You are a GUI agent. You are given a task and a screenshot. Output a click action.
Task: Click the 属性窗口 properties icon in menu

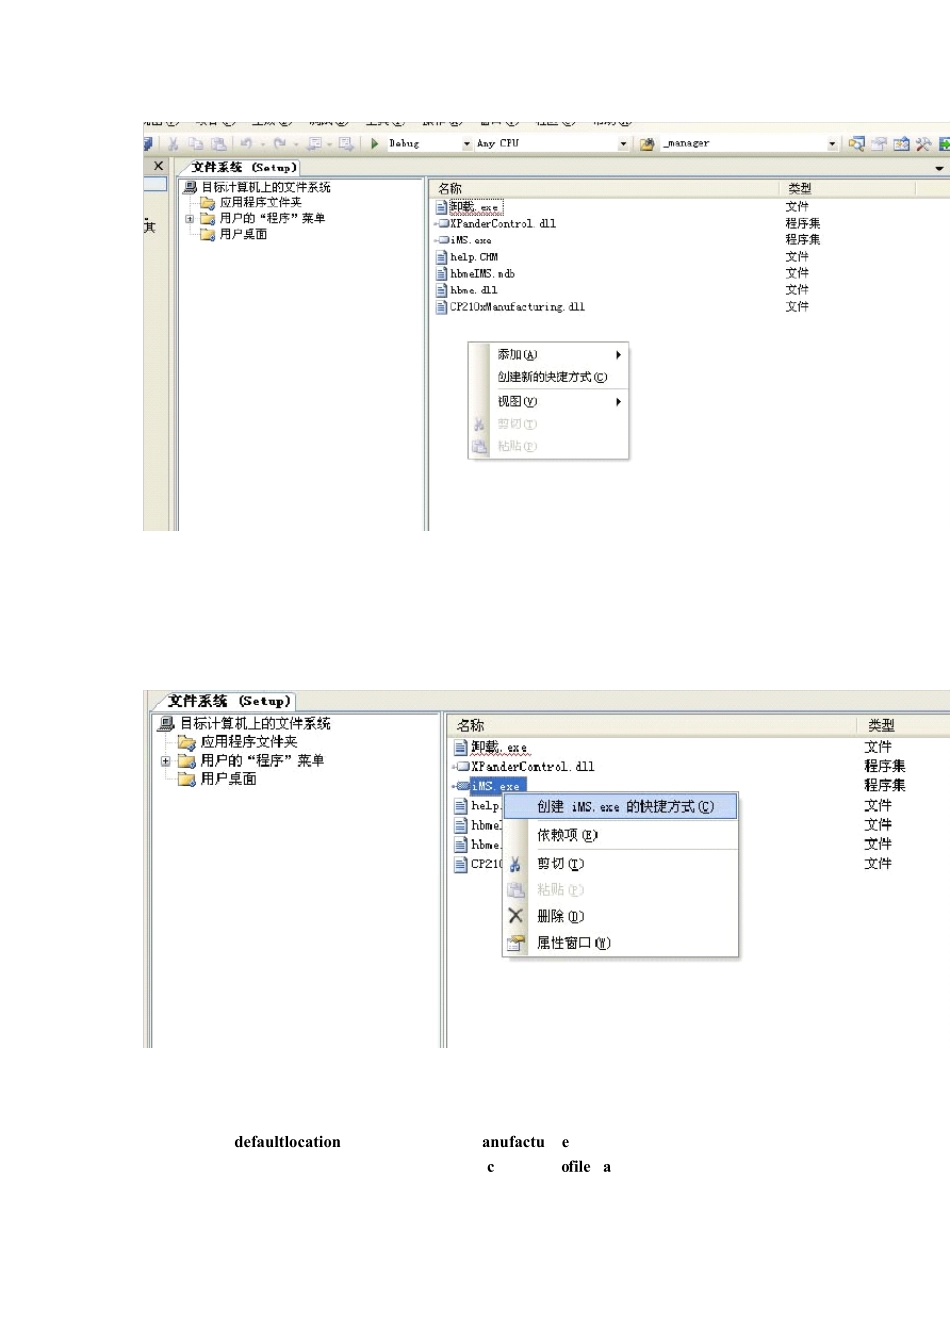515,943
